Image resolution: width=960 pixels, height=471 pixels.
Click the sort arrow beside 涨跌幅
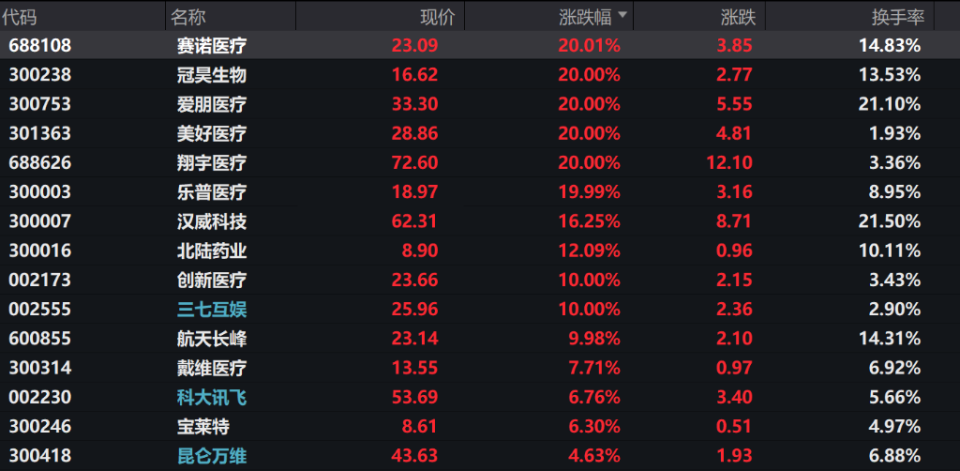pos(623,16)
